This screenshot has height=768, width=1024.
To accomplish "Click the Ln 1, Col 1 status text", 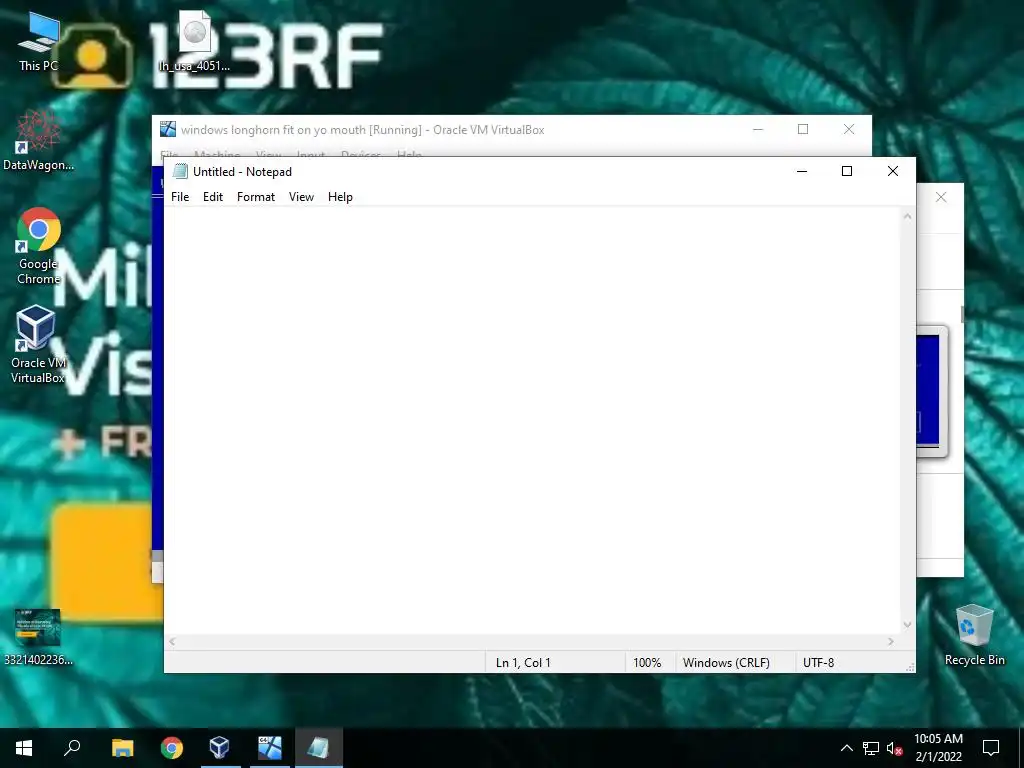I will (x=523, y=662).
